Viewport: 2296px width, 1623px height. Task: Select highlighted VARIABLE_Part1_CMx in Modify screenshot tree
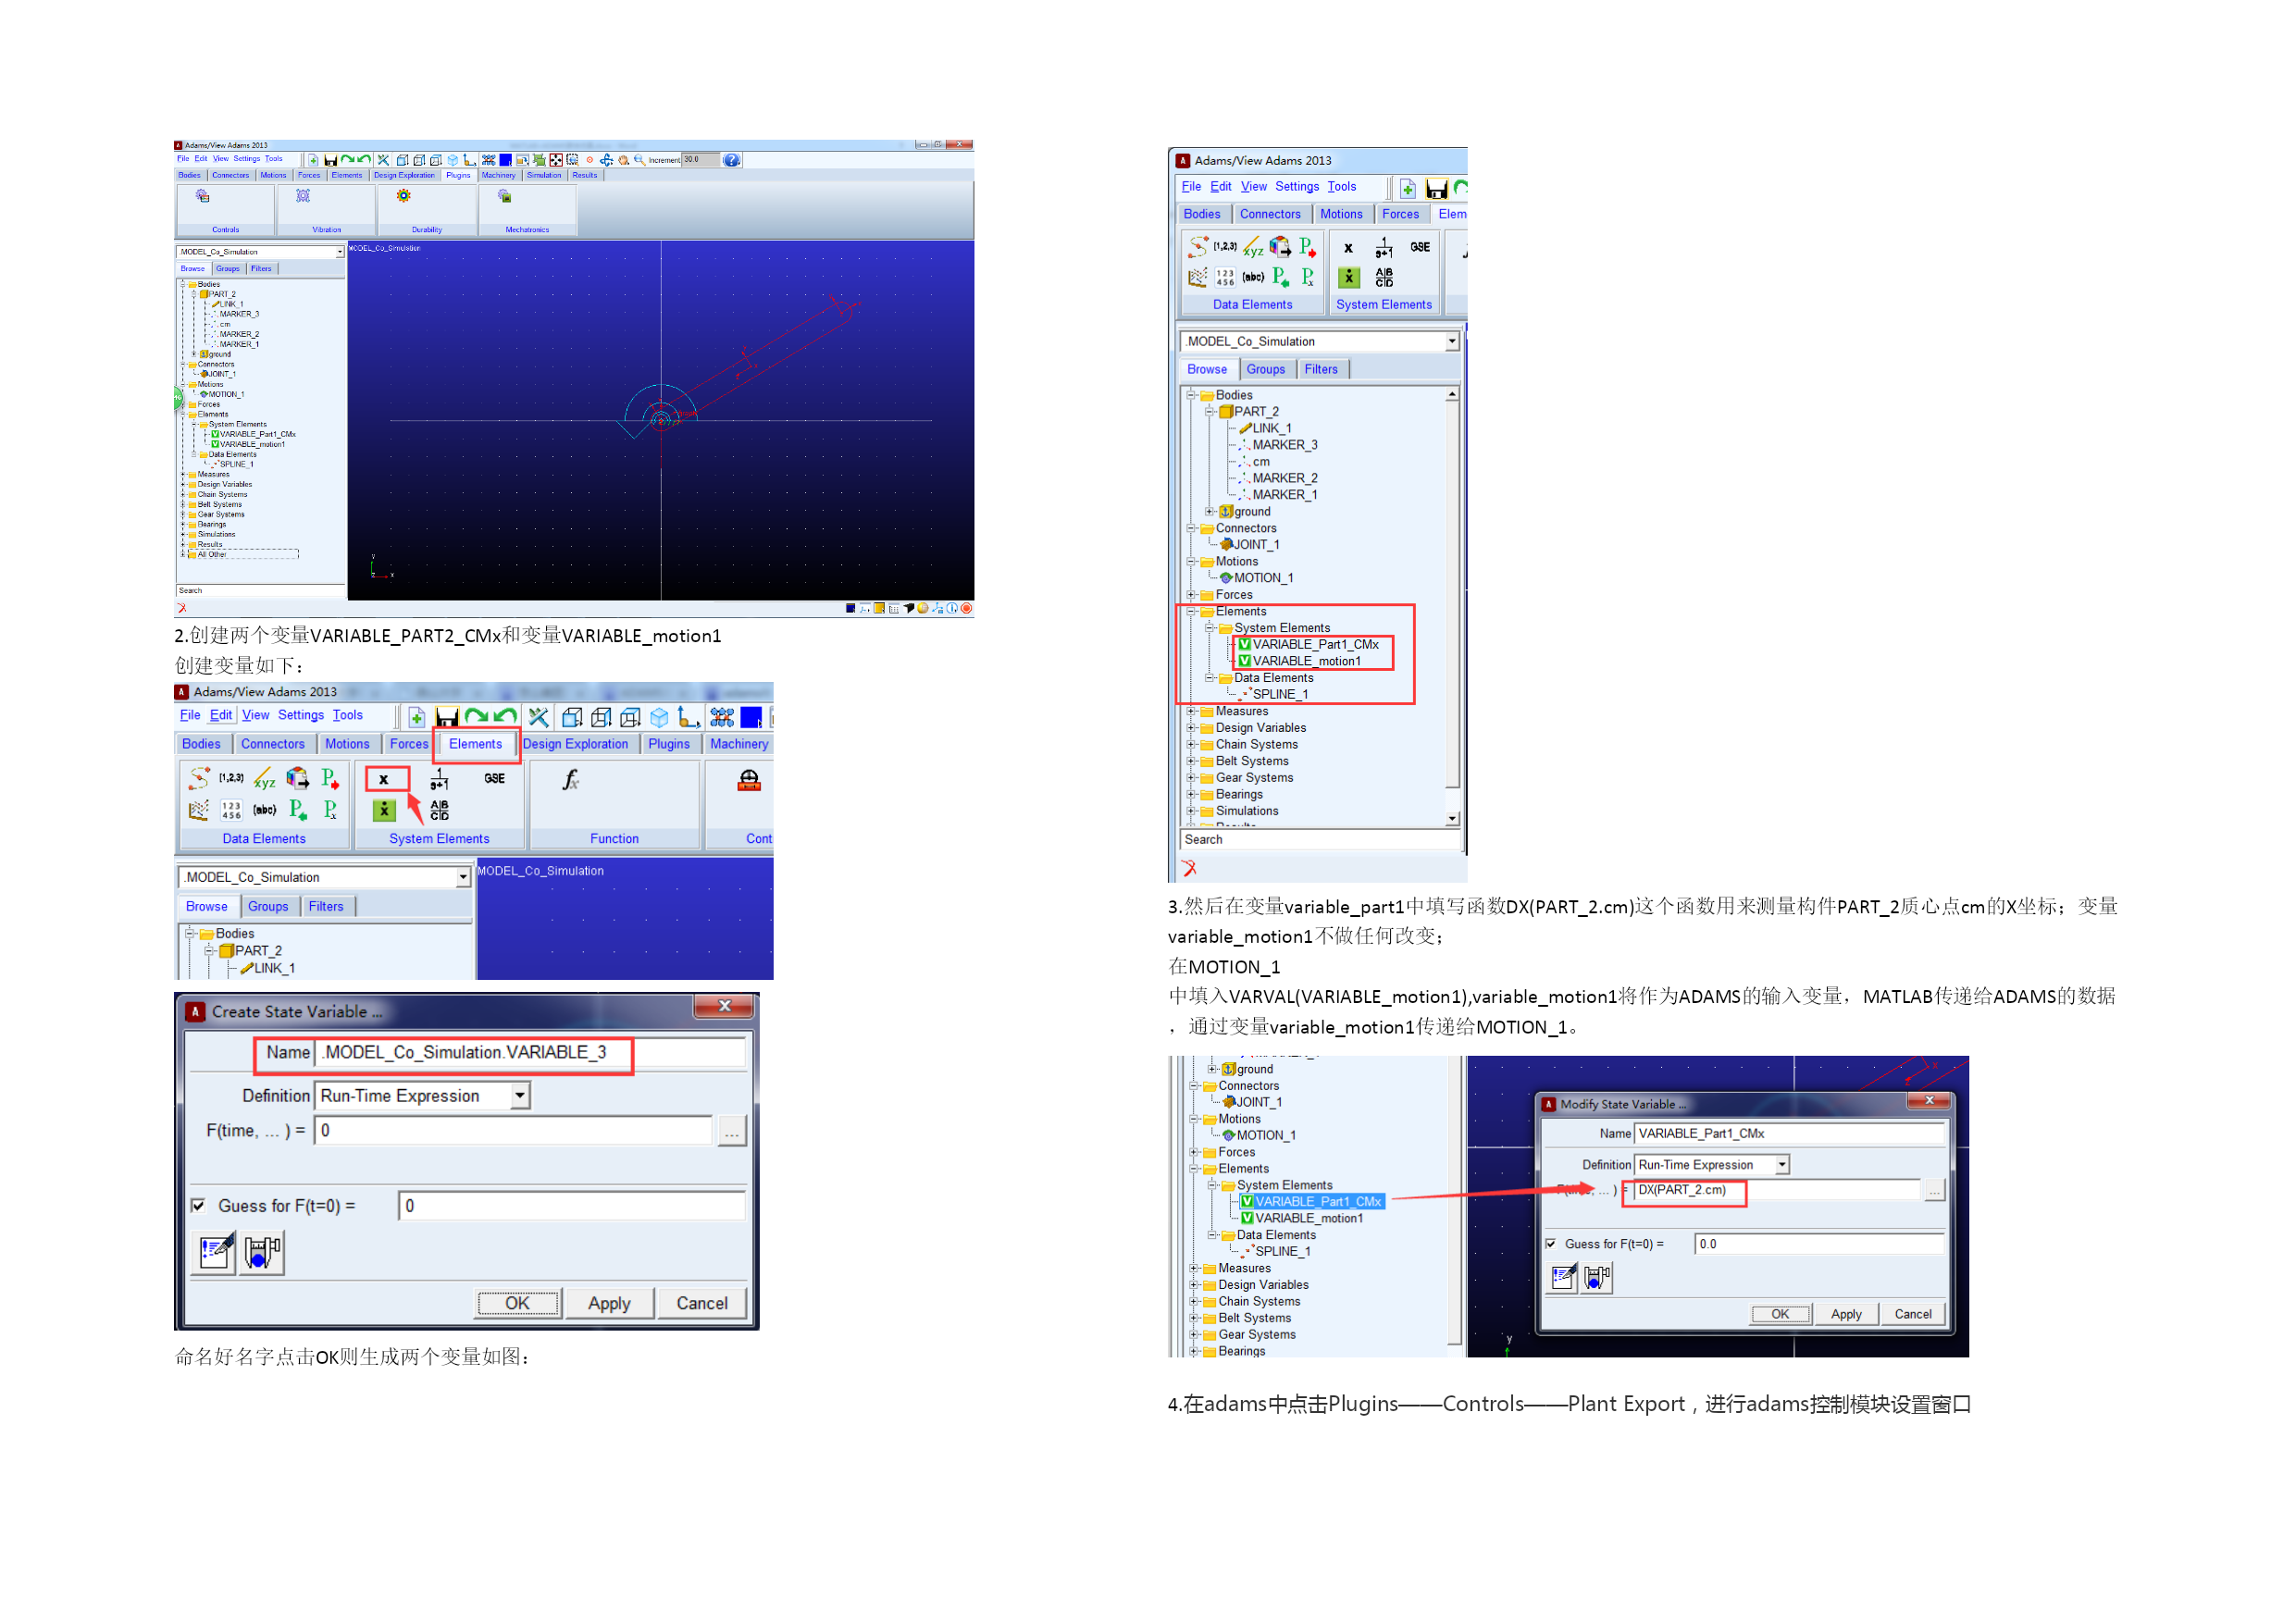coord(1318,1201)
